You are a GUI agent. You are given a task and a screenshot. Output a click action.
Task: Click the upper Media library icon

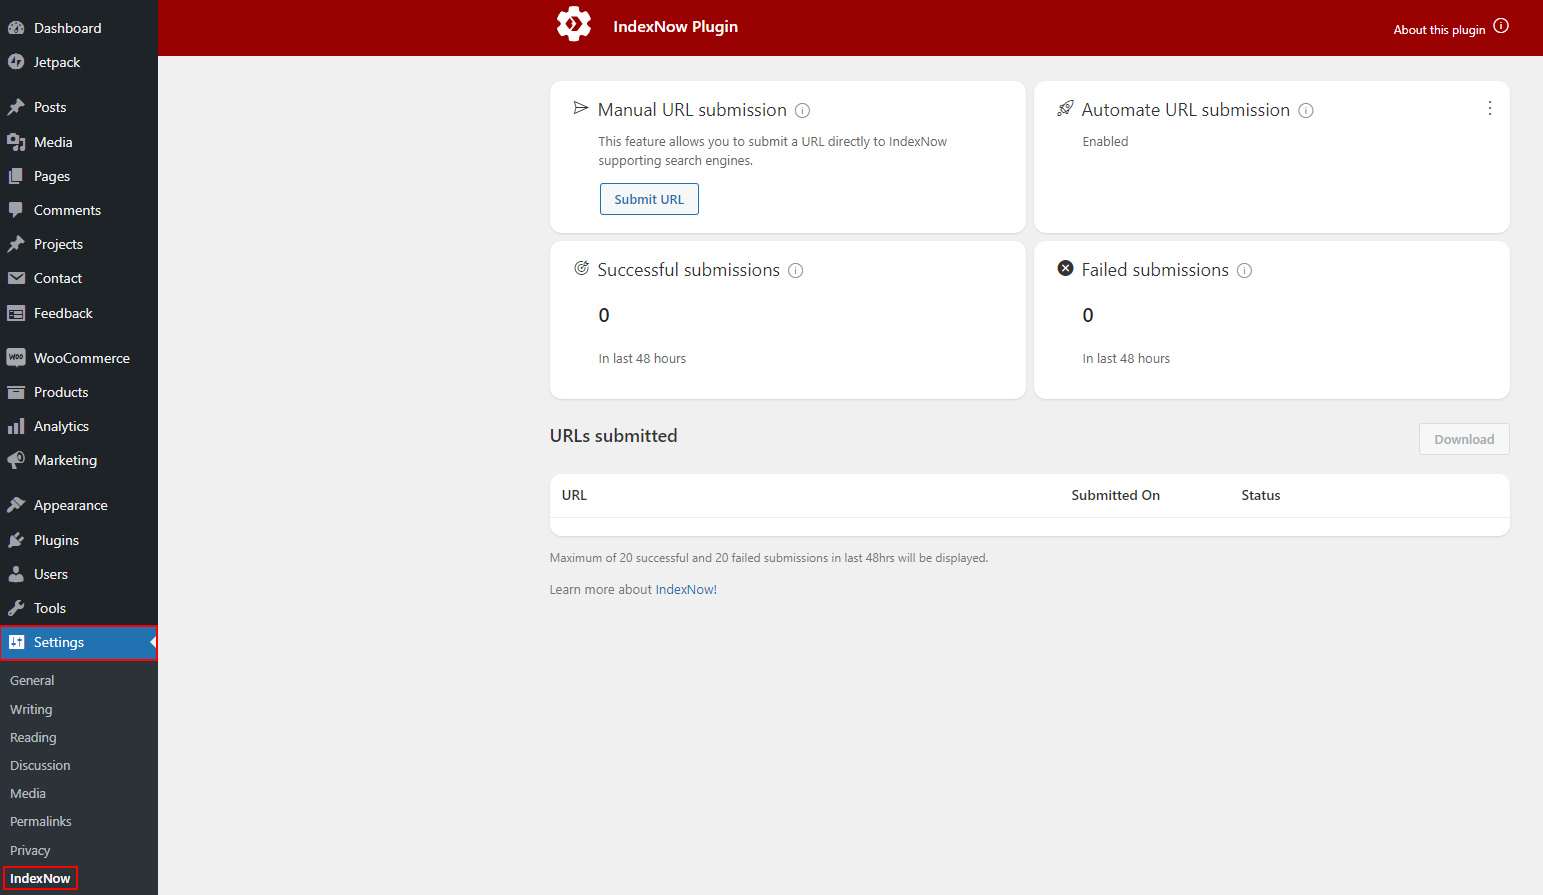(x=16, y=142)
